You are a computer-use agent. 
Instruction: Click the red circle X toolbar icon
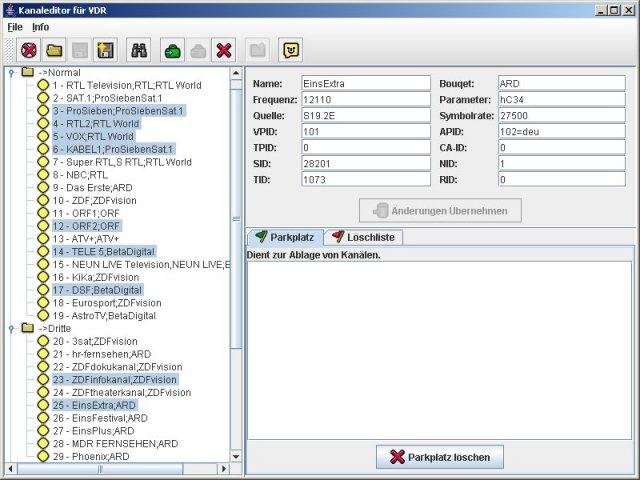(x=29, y=51)
